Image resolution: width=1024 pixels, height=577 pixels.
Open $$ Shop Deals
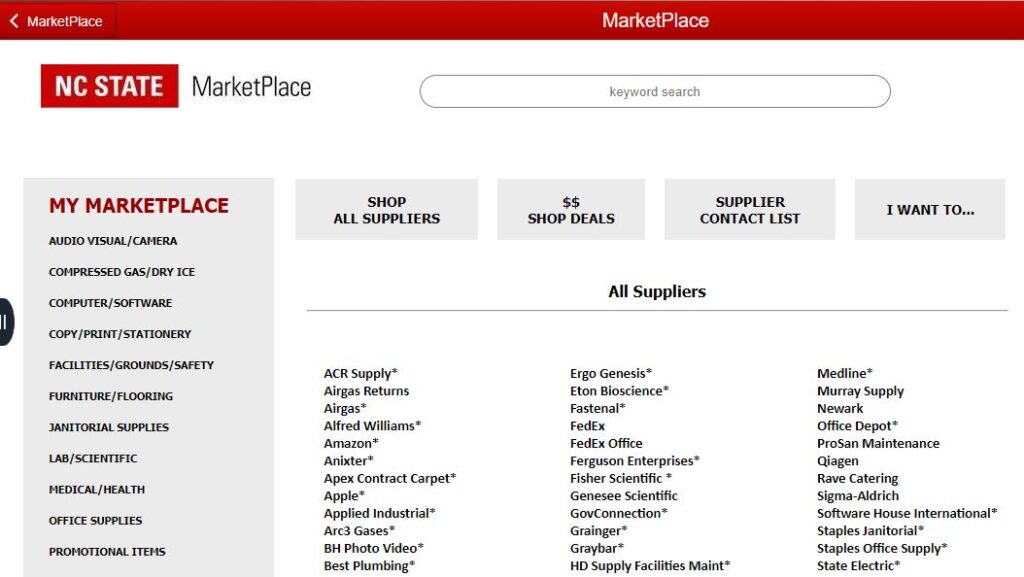pyautogui.click(x=571, y=210)
